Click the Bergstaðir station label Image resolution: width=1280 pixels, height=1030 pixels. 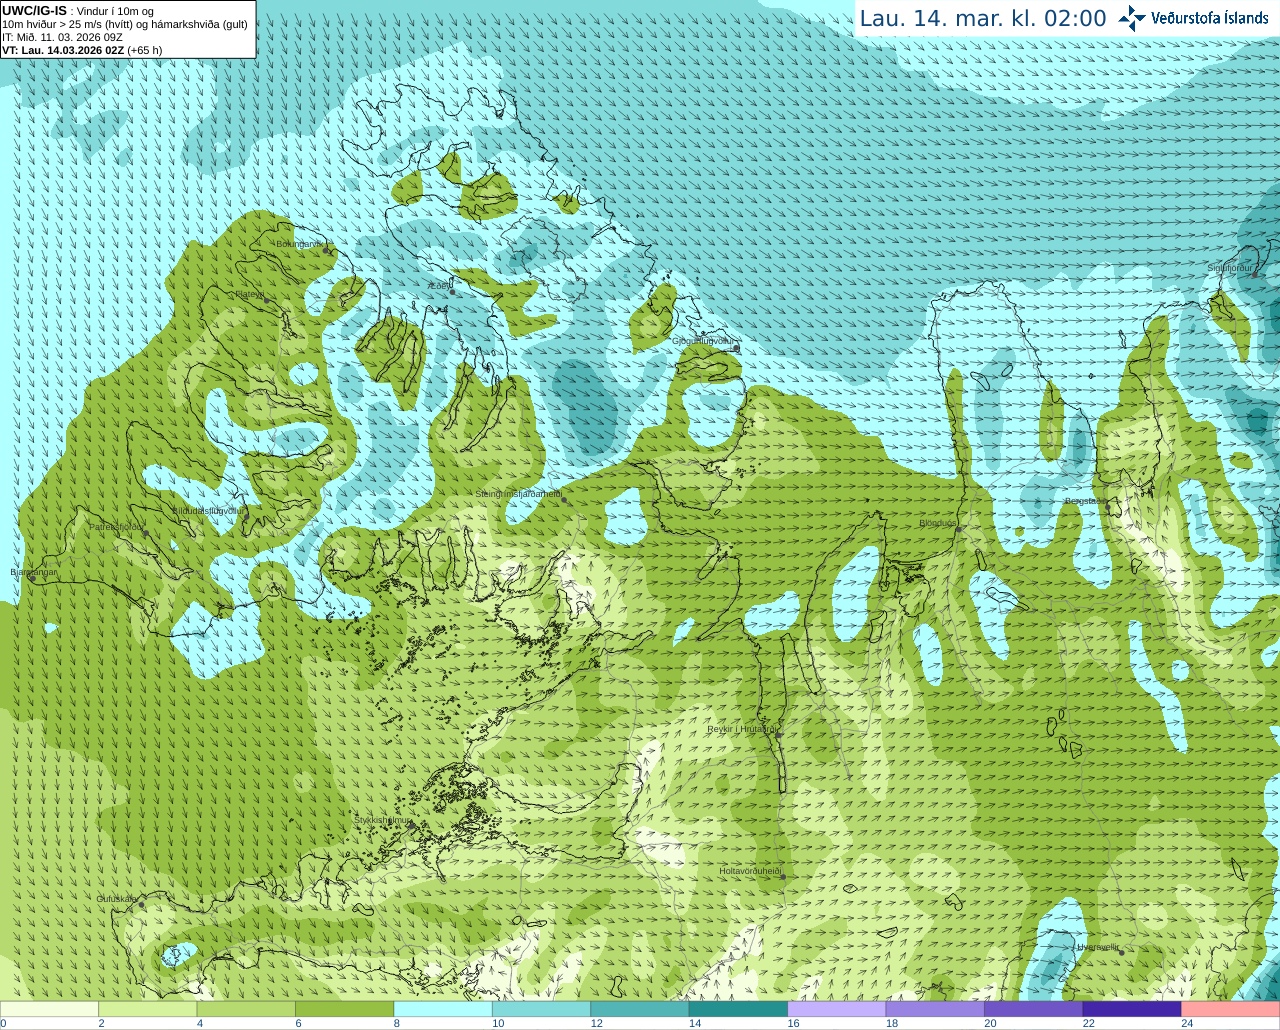1085,501
